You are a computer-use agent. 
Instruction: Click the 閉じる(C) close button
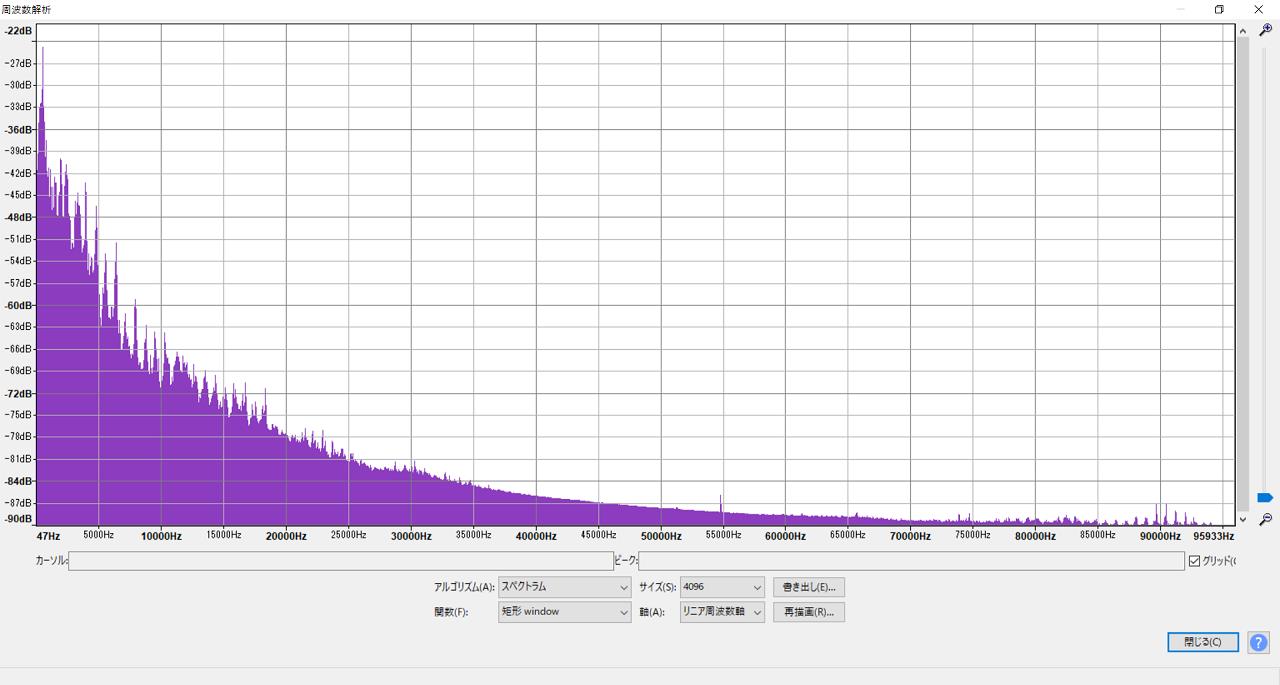point(1203,642)
